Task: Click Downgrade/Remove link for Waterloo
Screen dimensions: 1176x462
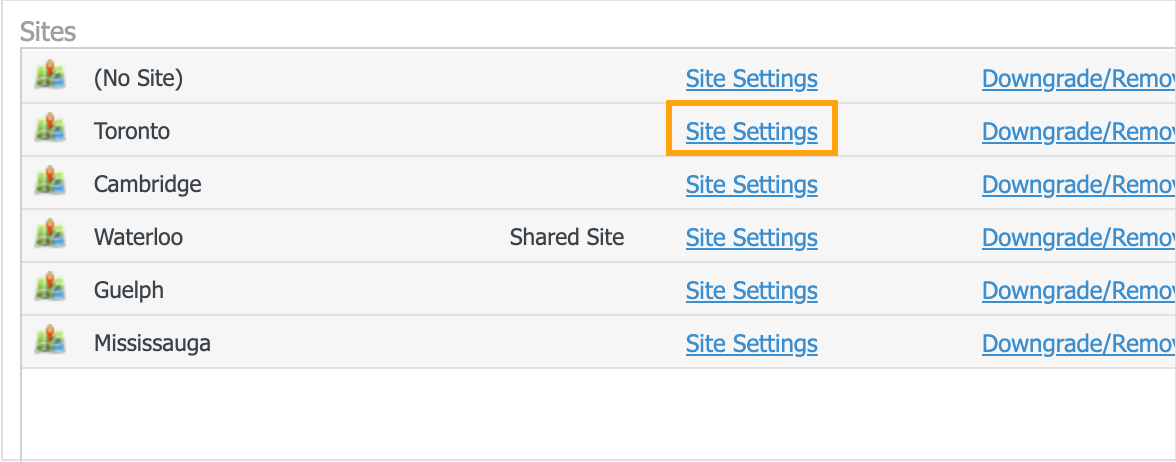Action: click(x=1078, y=237)
